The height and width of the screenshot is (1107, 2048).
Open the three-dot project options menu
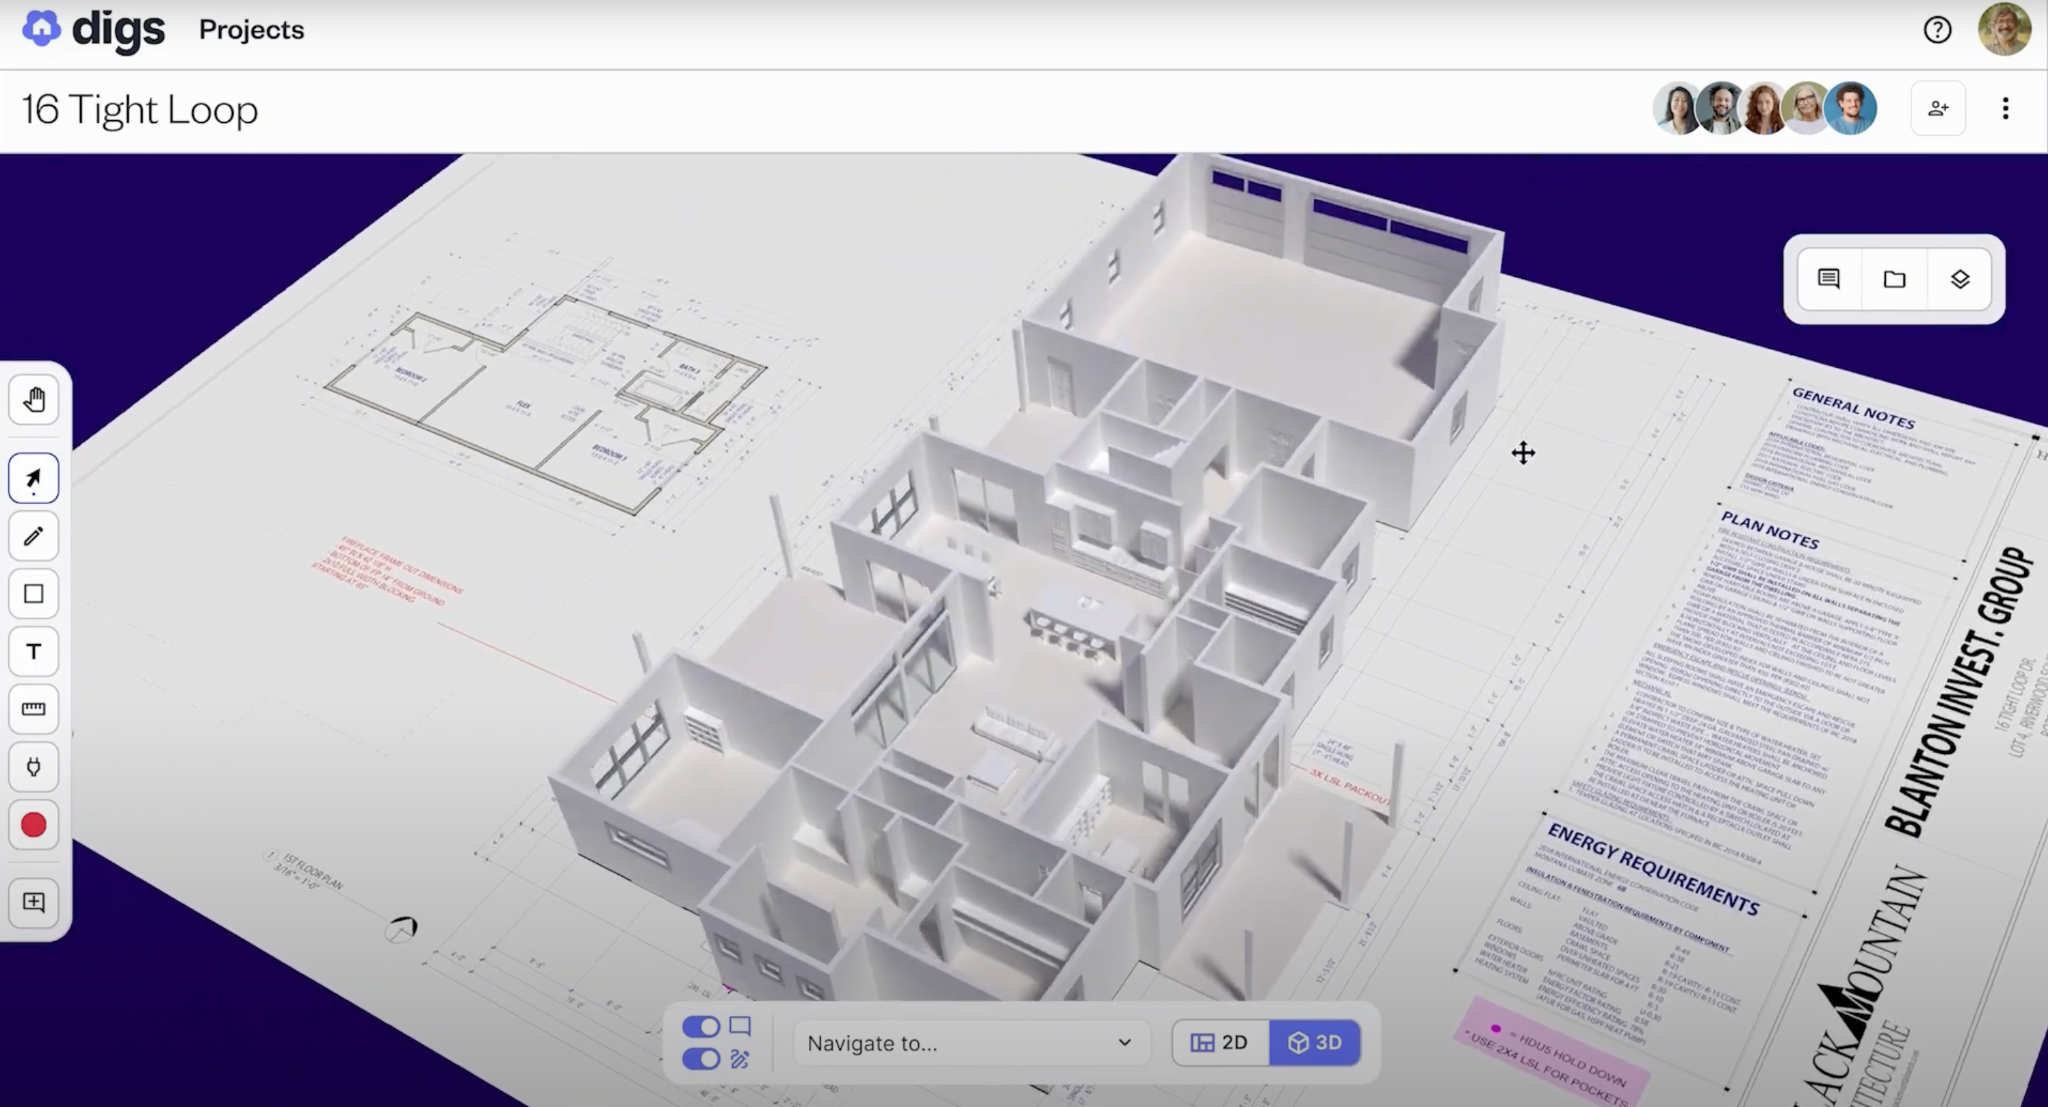(x=2005, y=109)
